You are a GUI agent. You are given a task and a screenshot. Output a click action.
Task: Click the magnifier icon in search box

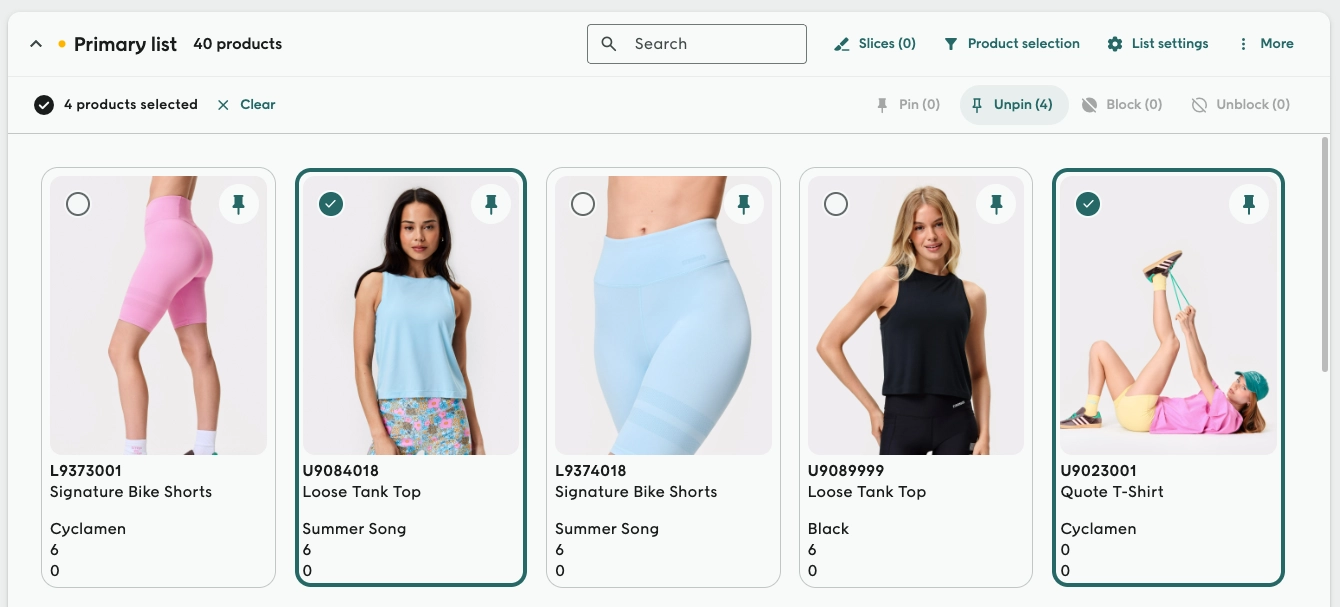(x=609, y=44)
